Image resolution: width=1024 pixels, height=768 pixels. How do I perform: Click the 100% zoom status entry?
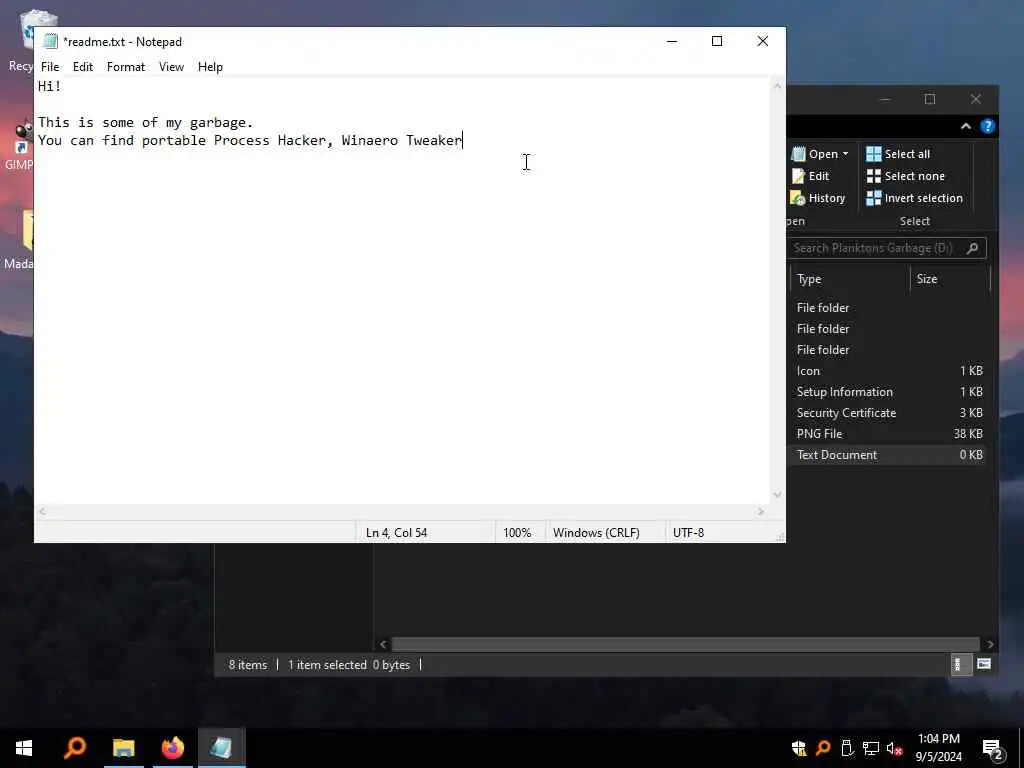[517, 533]
